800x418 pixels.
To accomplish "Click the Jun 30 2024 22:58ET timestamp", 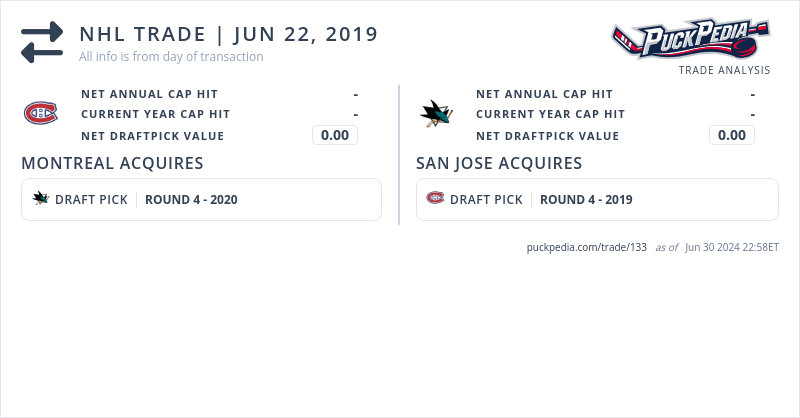I will pos(732,247).
